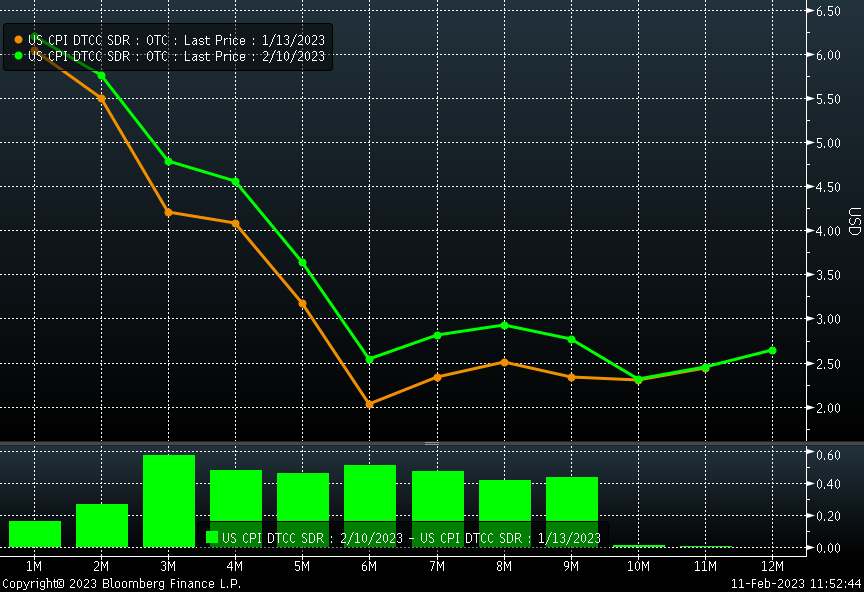
Task: Click the USD label on the y-axis
Action: [x=853, y=222]
